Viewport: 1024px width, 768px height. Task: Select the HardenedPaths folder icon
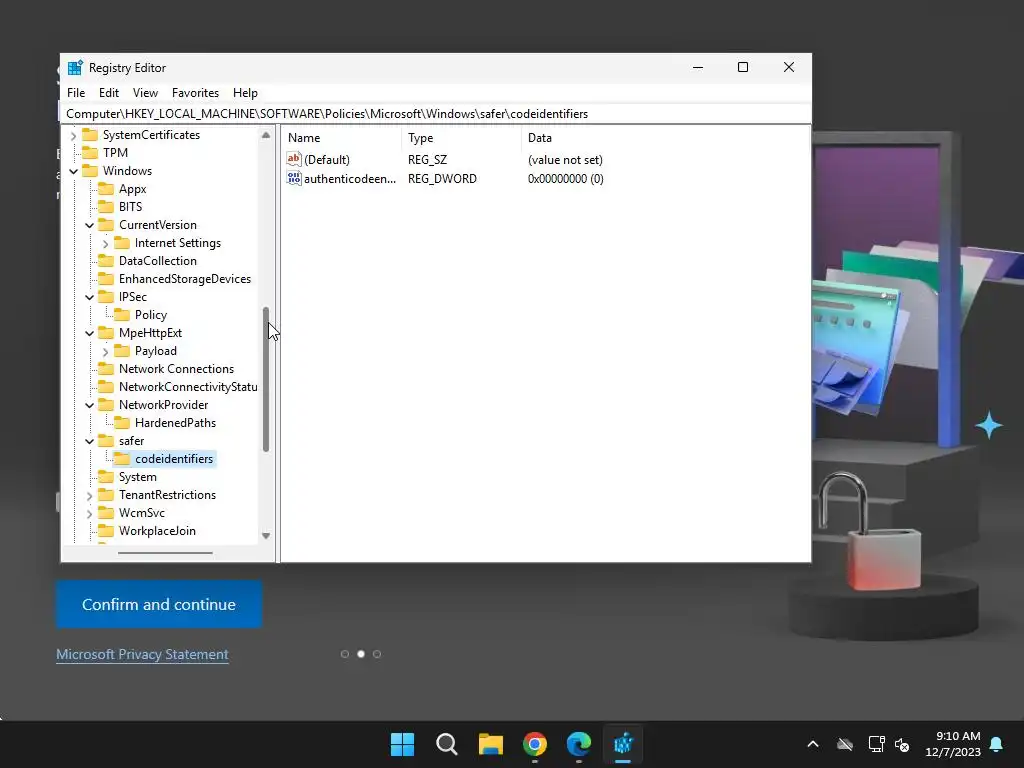tap(122, 423)
